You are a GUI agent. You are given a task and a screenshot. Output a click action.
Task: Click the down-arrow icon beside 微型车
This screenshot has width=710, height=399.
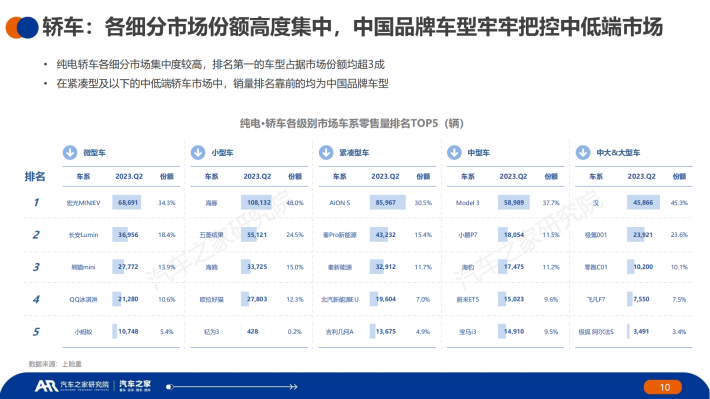click(x=70, y=153)
